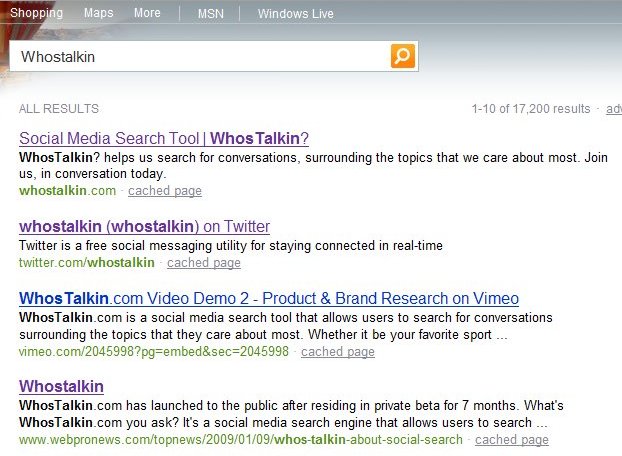Open cached page for whostalkin.com

pyautogui.click(x=165, y=191)
